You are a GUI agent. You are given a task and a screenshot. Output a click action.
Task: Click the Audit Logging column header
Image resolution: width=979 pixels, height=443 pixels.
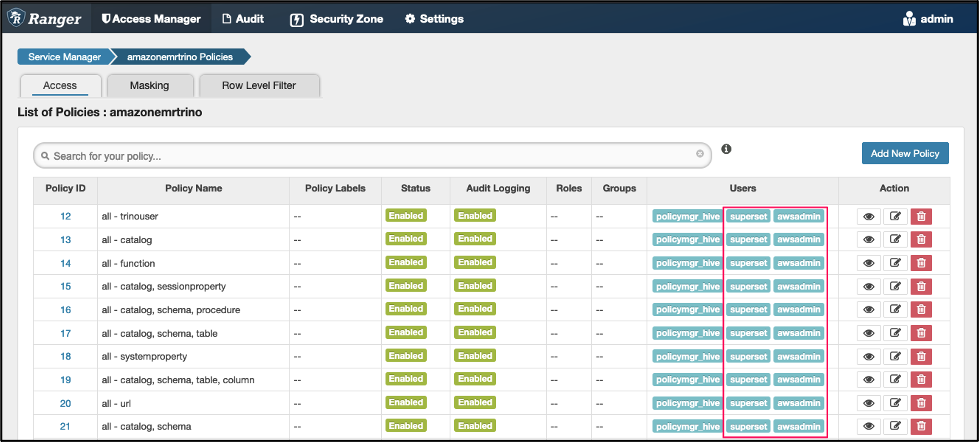coord(498,188)
